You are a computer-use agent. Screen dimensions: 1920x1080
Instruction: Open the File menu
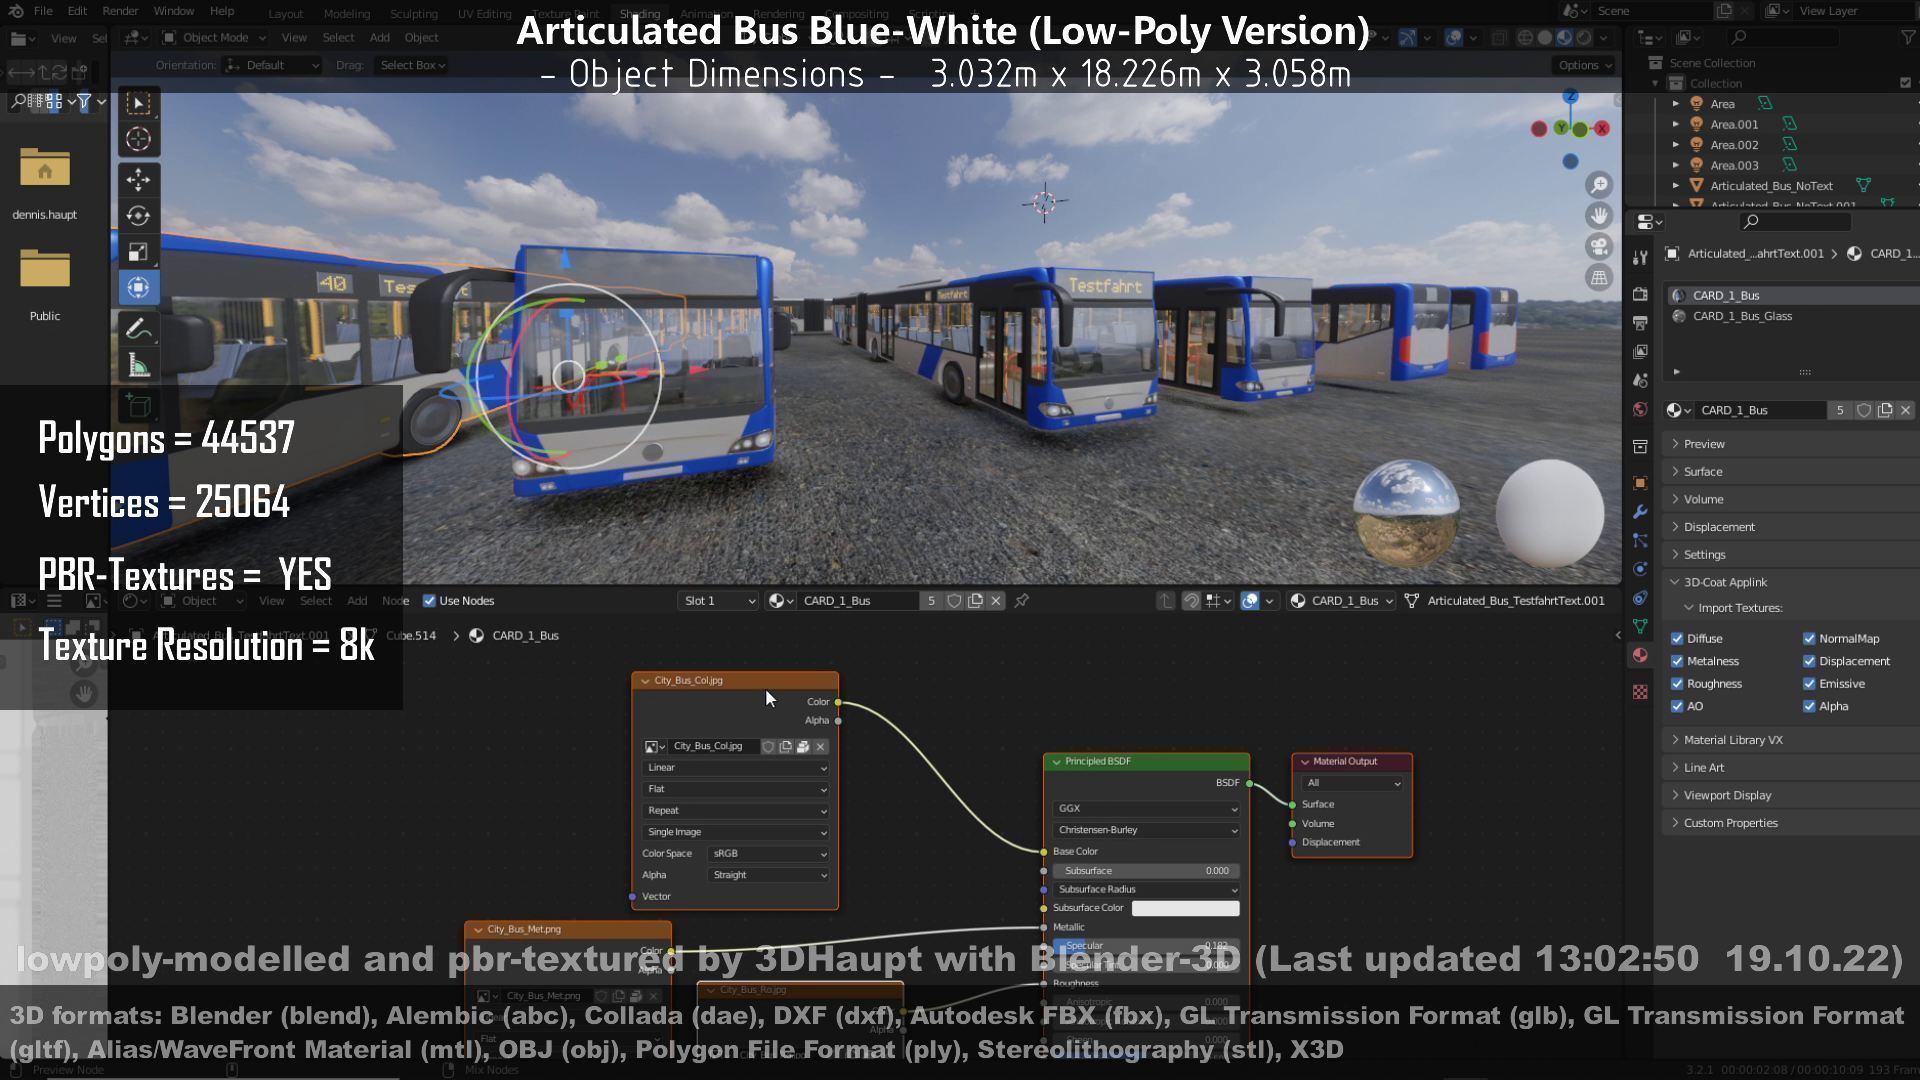[43, 11]
